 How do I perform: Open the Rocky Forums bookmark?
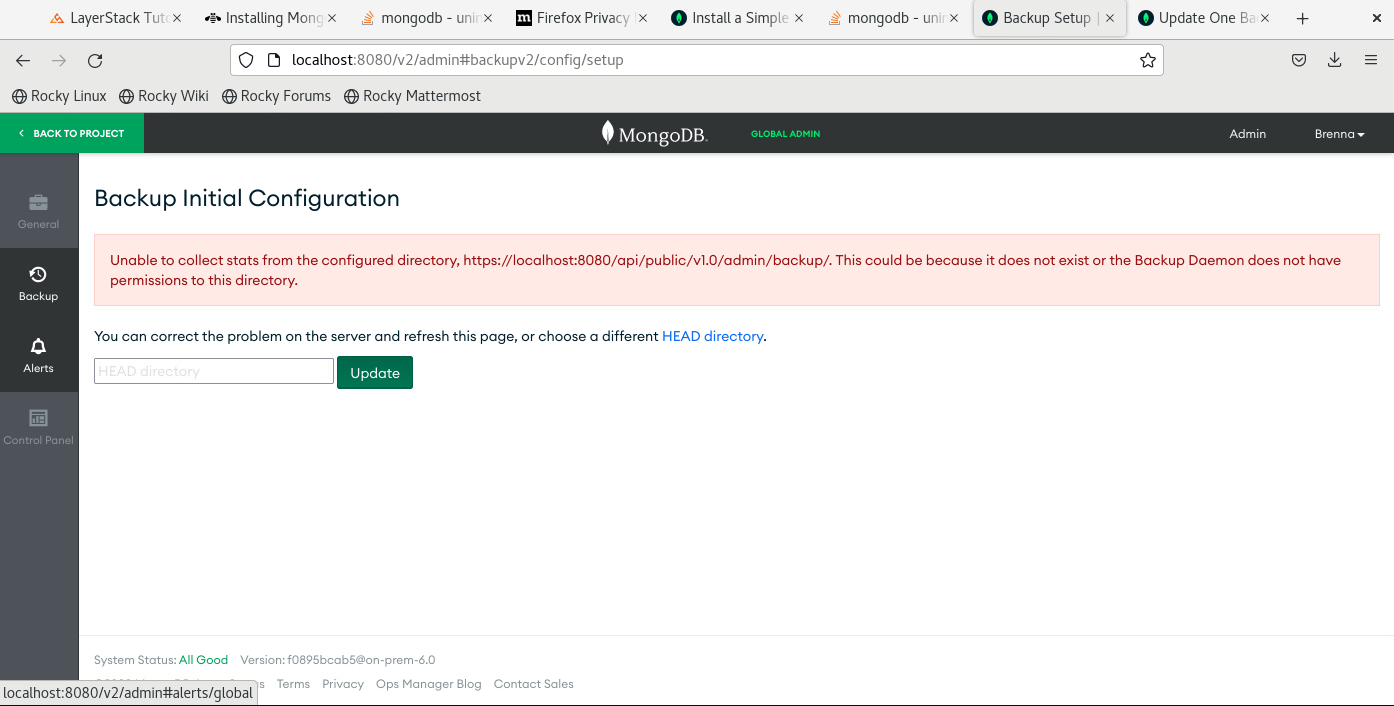point(276,96)
